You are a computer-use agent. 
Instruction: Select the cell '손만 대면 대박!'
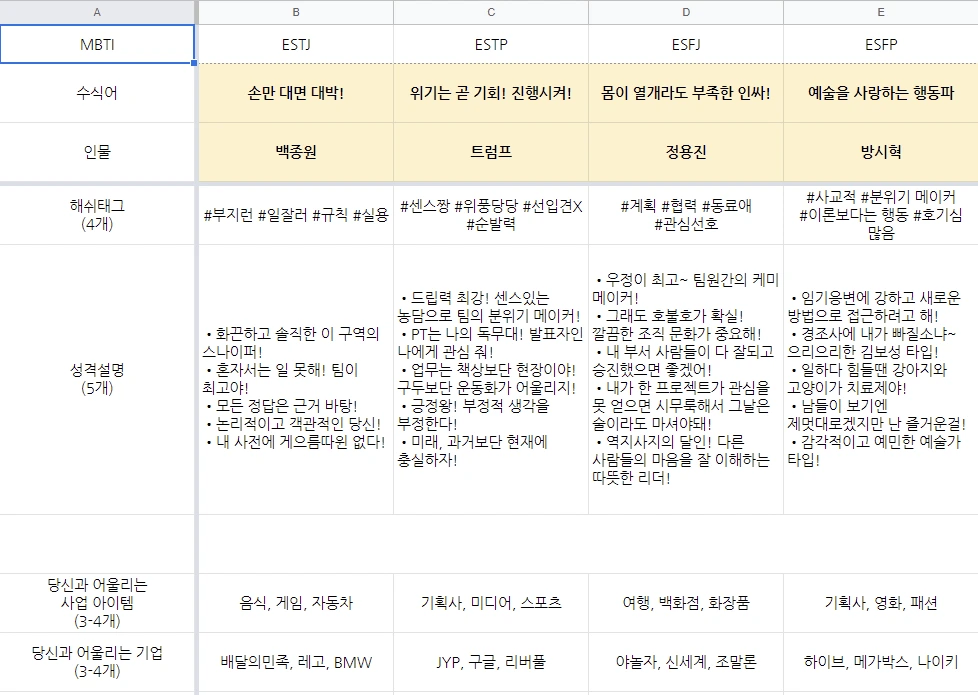click(x=296, y=93)
